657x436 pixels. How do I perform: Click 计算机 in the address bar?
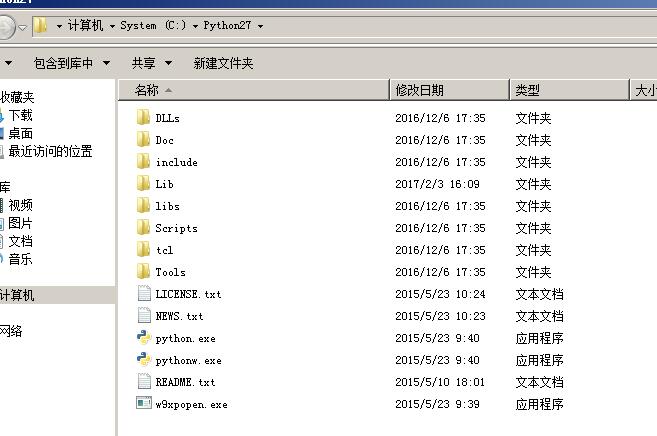click(85, 26)
